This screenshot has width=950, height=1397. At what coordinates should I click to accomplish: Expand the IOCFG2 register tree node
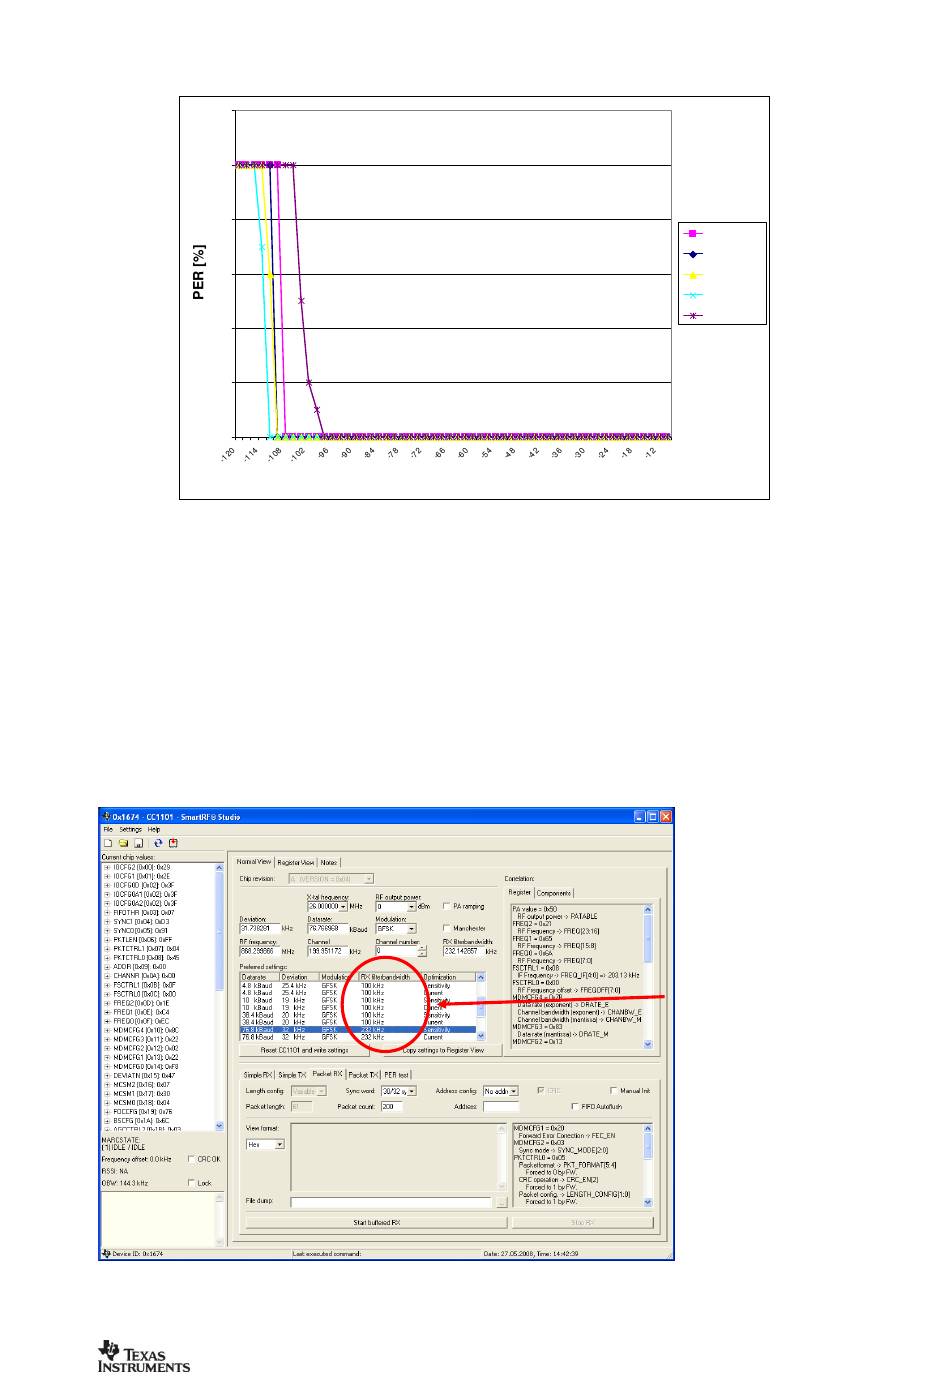click(107, 867)
